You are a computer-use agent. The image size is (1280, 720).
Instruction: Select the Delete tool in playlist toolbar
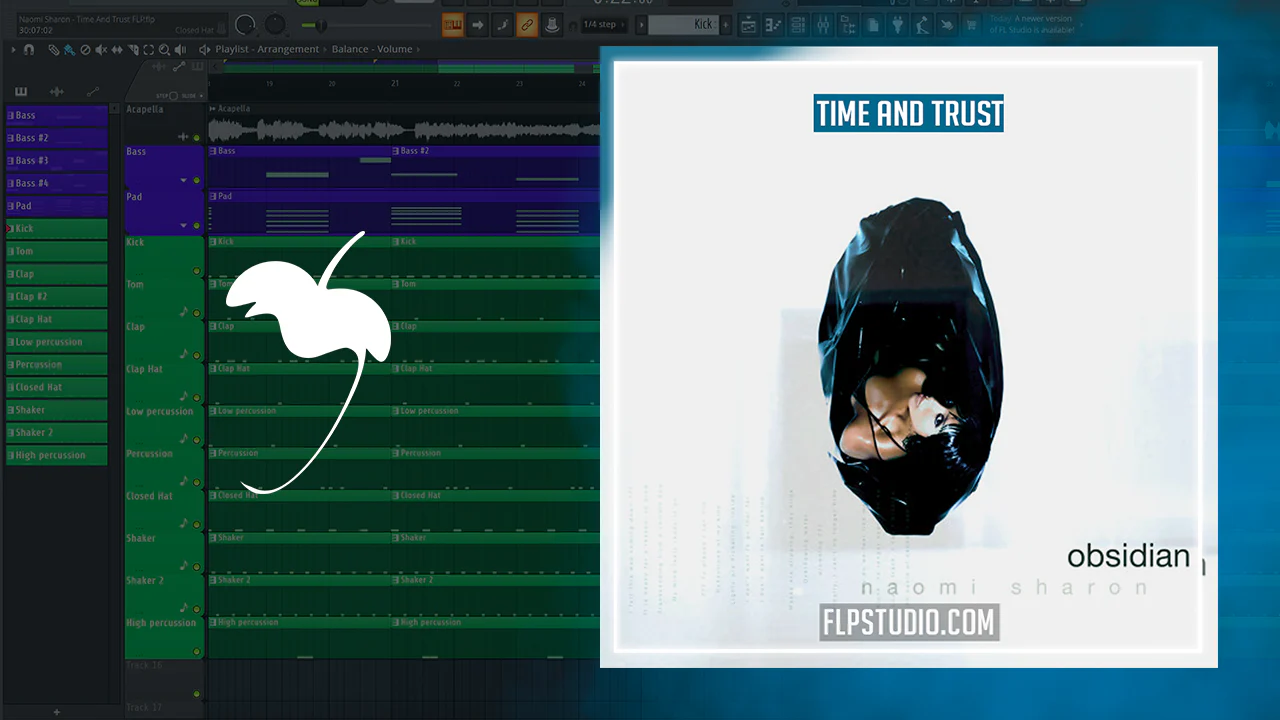(x=85, y=49)
